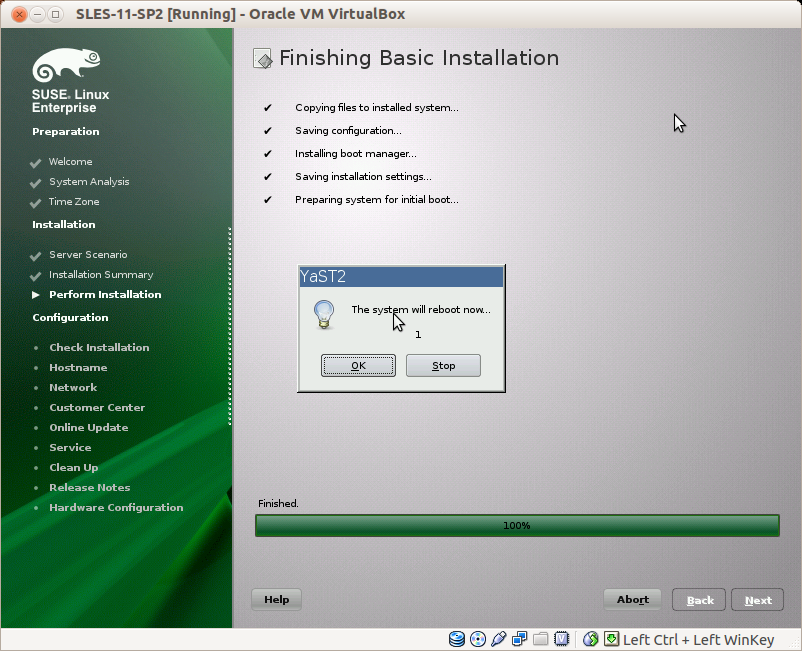
Task: Select Welcome step in sidebar
Action: coord(71,162)
